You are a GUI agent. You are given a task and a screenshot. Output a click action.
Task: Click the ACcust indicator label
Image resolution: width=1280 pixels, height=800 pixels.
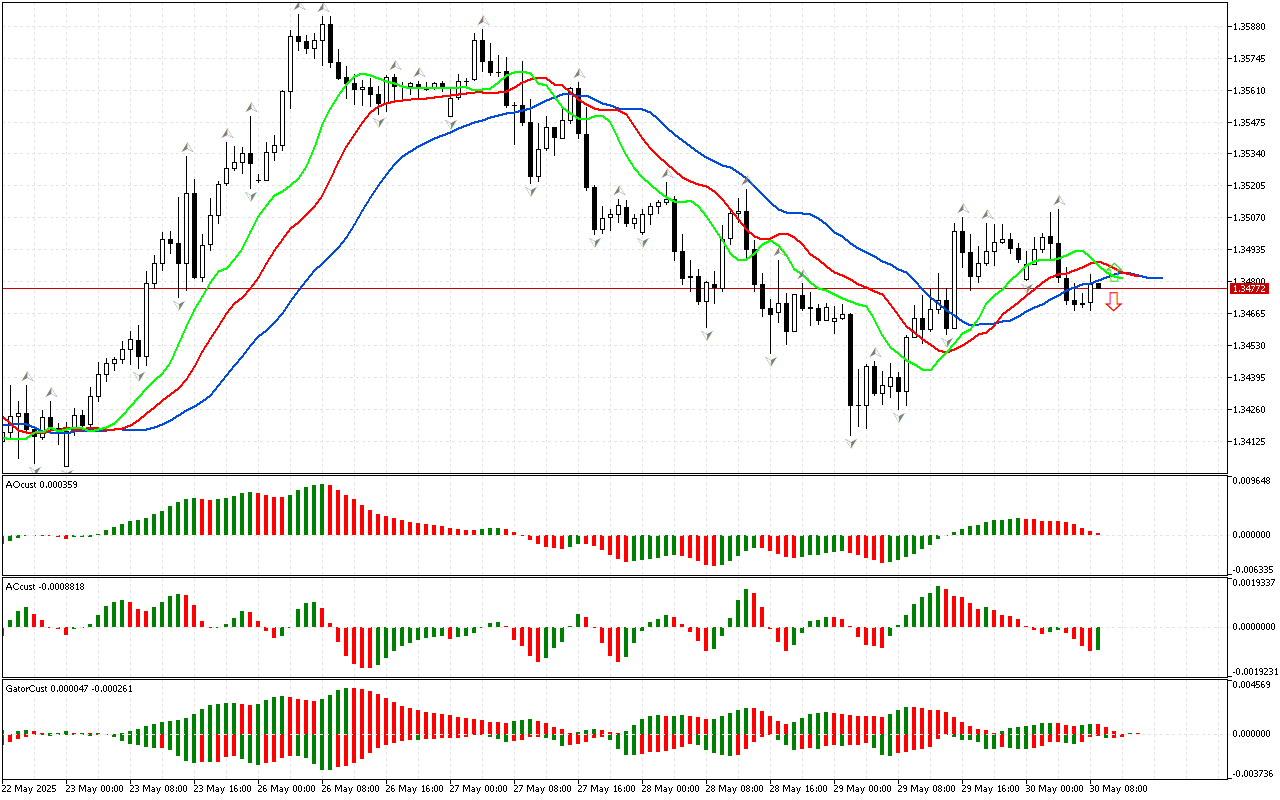tap(44, 585)
